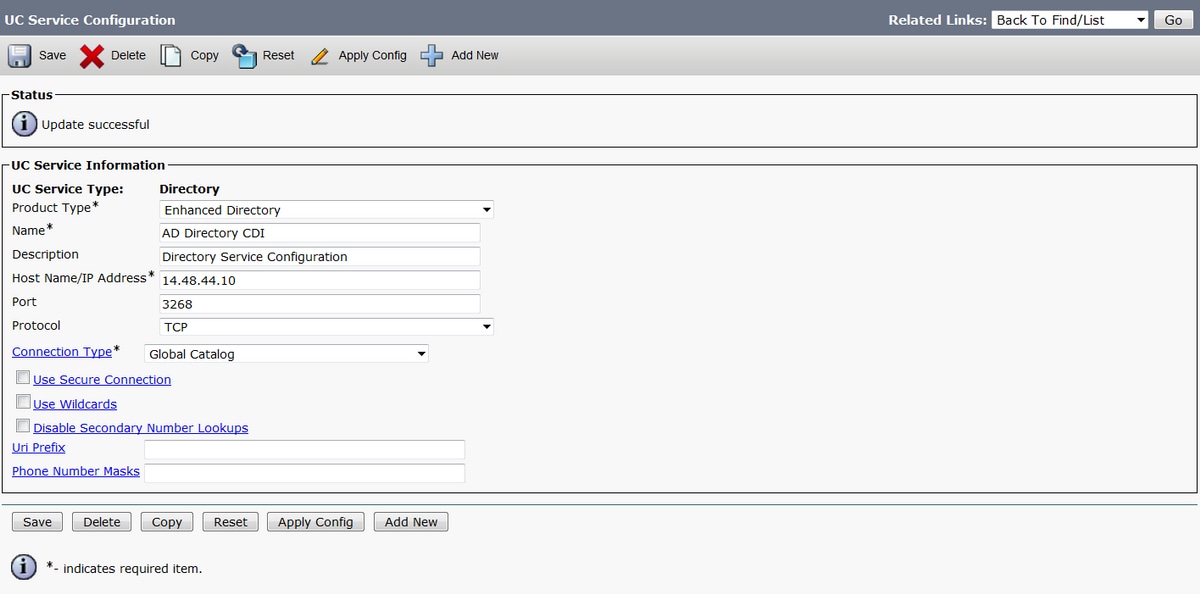1200x594 pixels.
Task: Click the Uri Prefix input field
Action: [304, 449]
